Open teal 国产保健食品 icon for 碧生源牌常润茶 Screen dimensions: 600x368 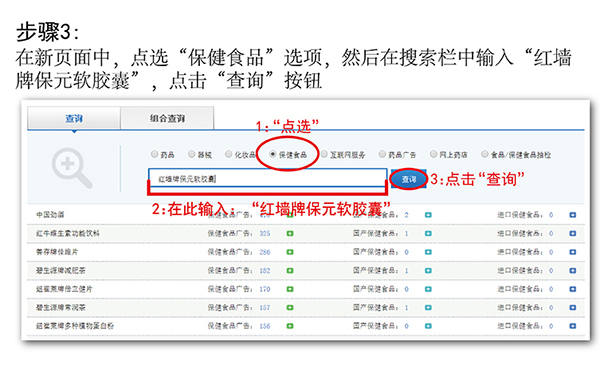428,308
